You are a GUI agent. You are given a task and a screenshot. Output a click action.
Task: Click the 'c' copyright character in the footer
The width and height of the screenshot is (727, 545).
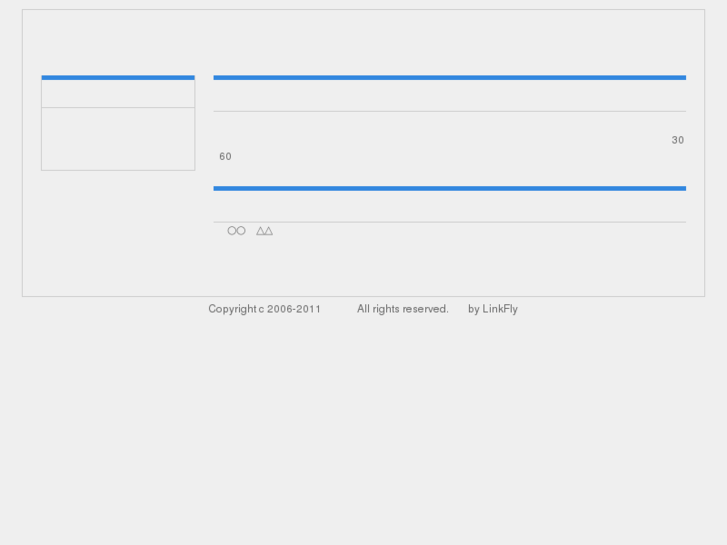point(261,309)
